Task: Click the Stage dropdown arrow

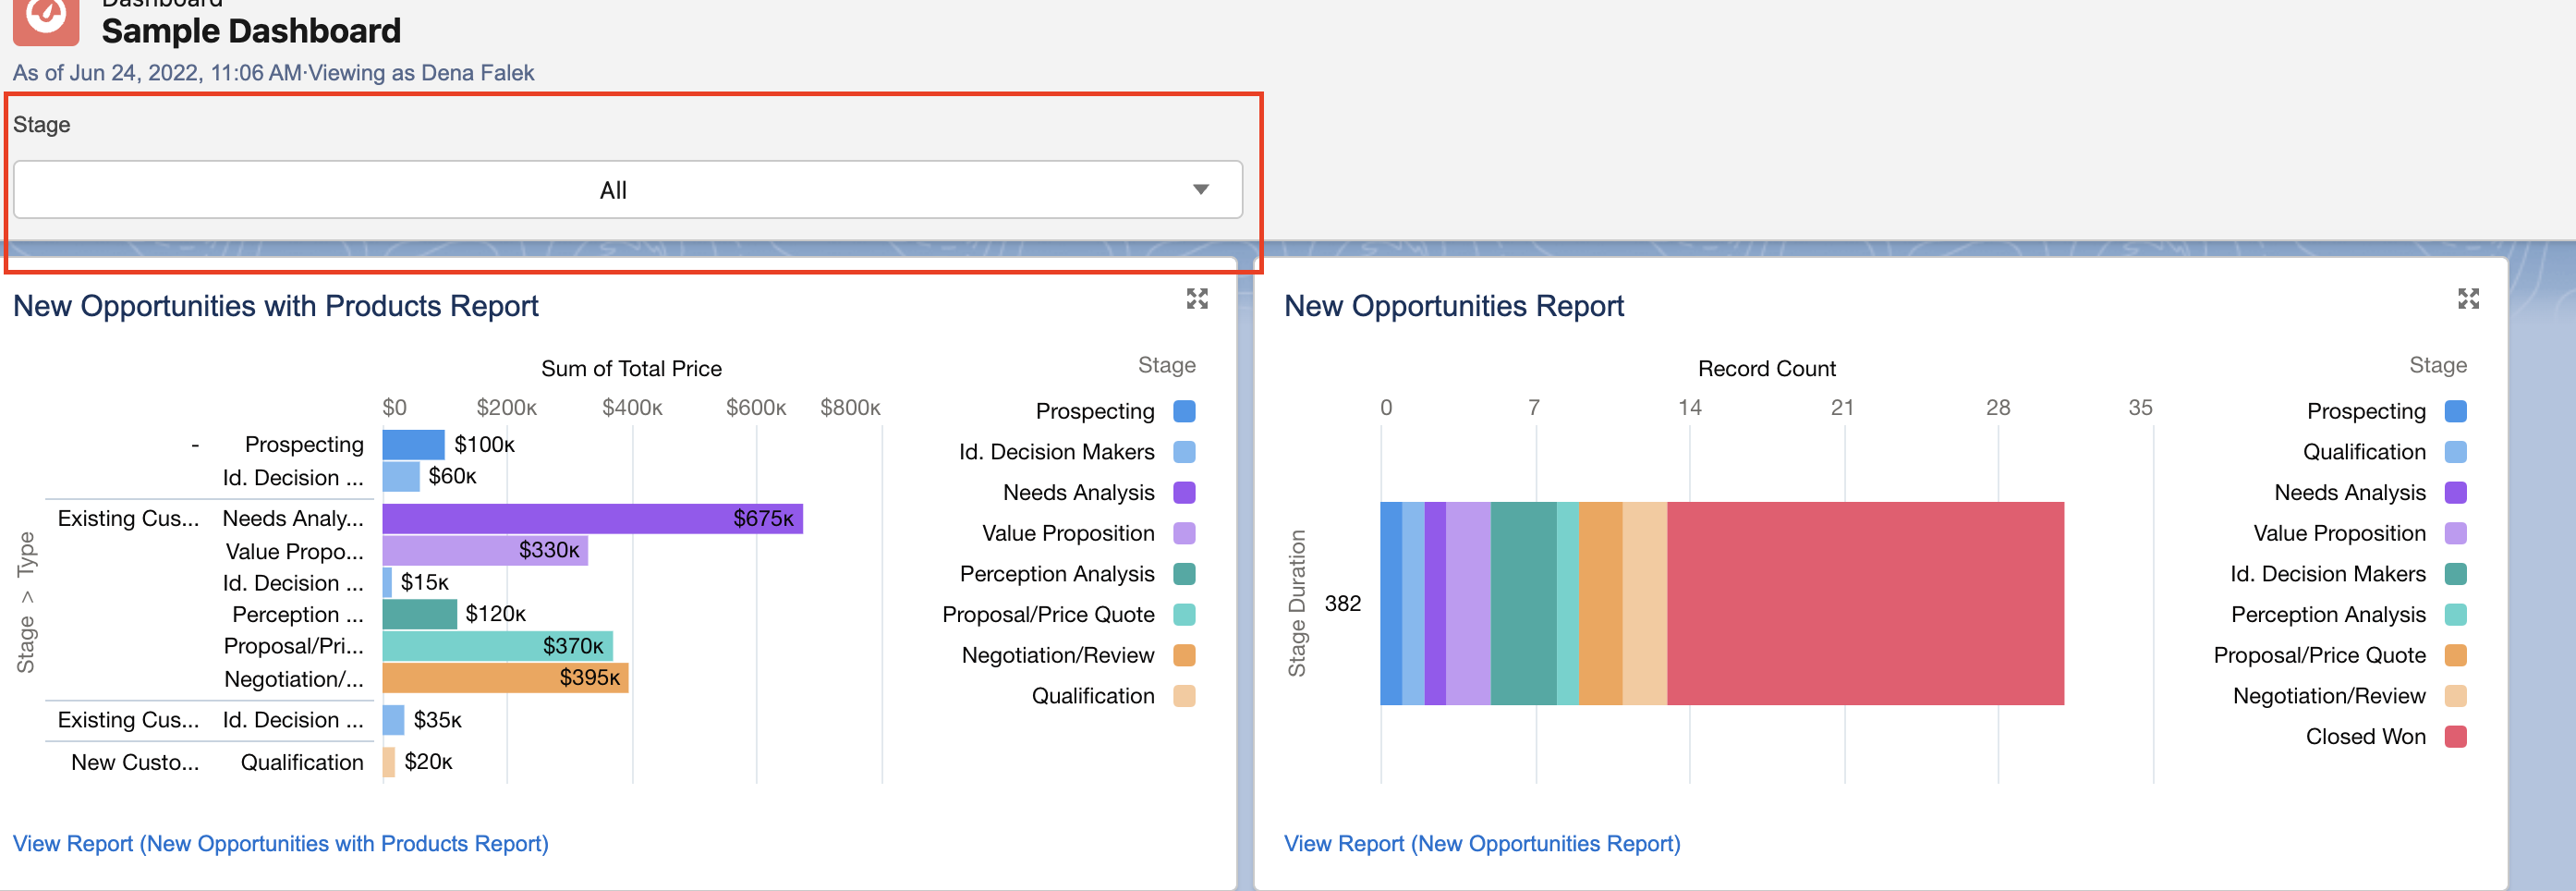Action: point(1201,189)
